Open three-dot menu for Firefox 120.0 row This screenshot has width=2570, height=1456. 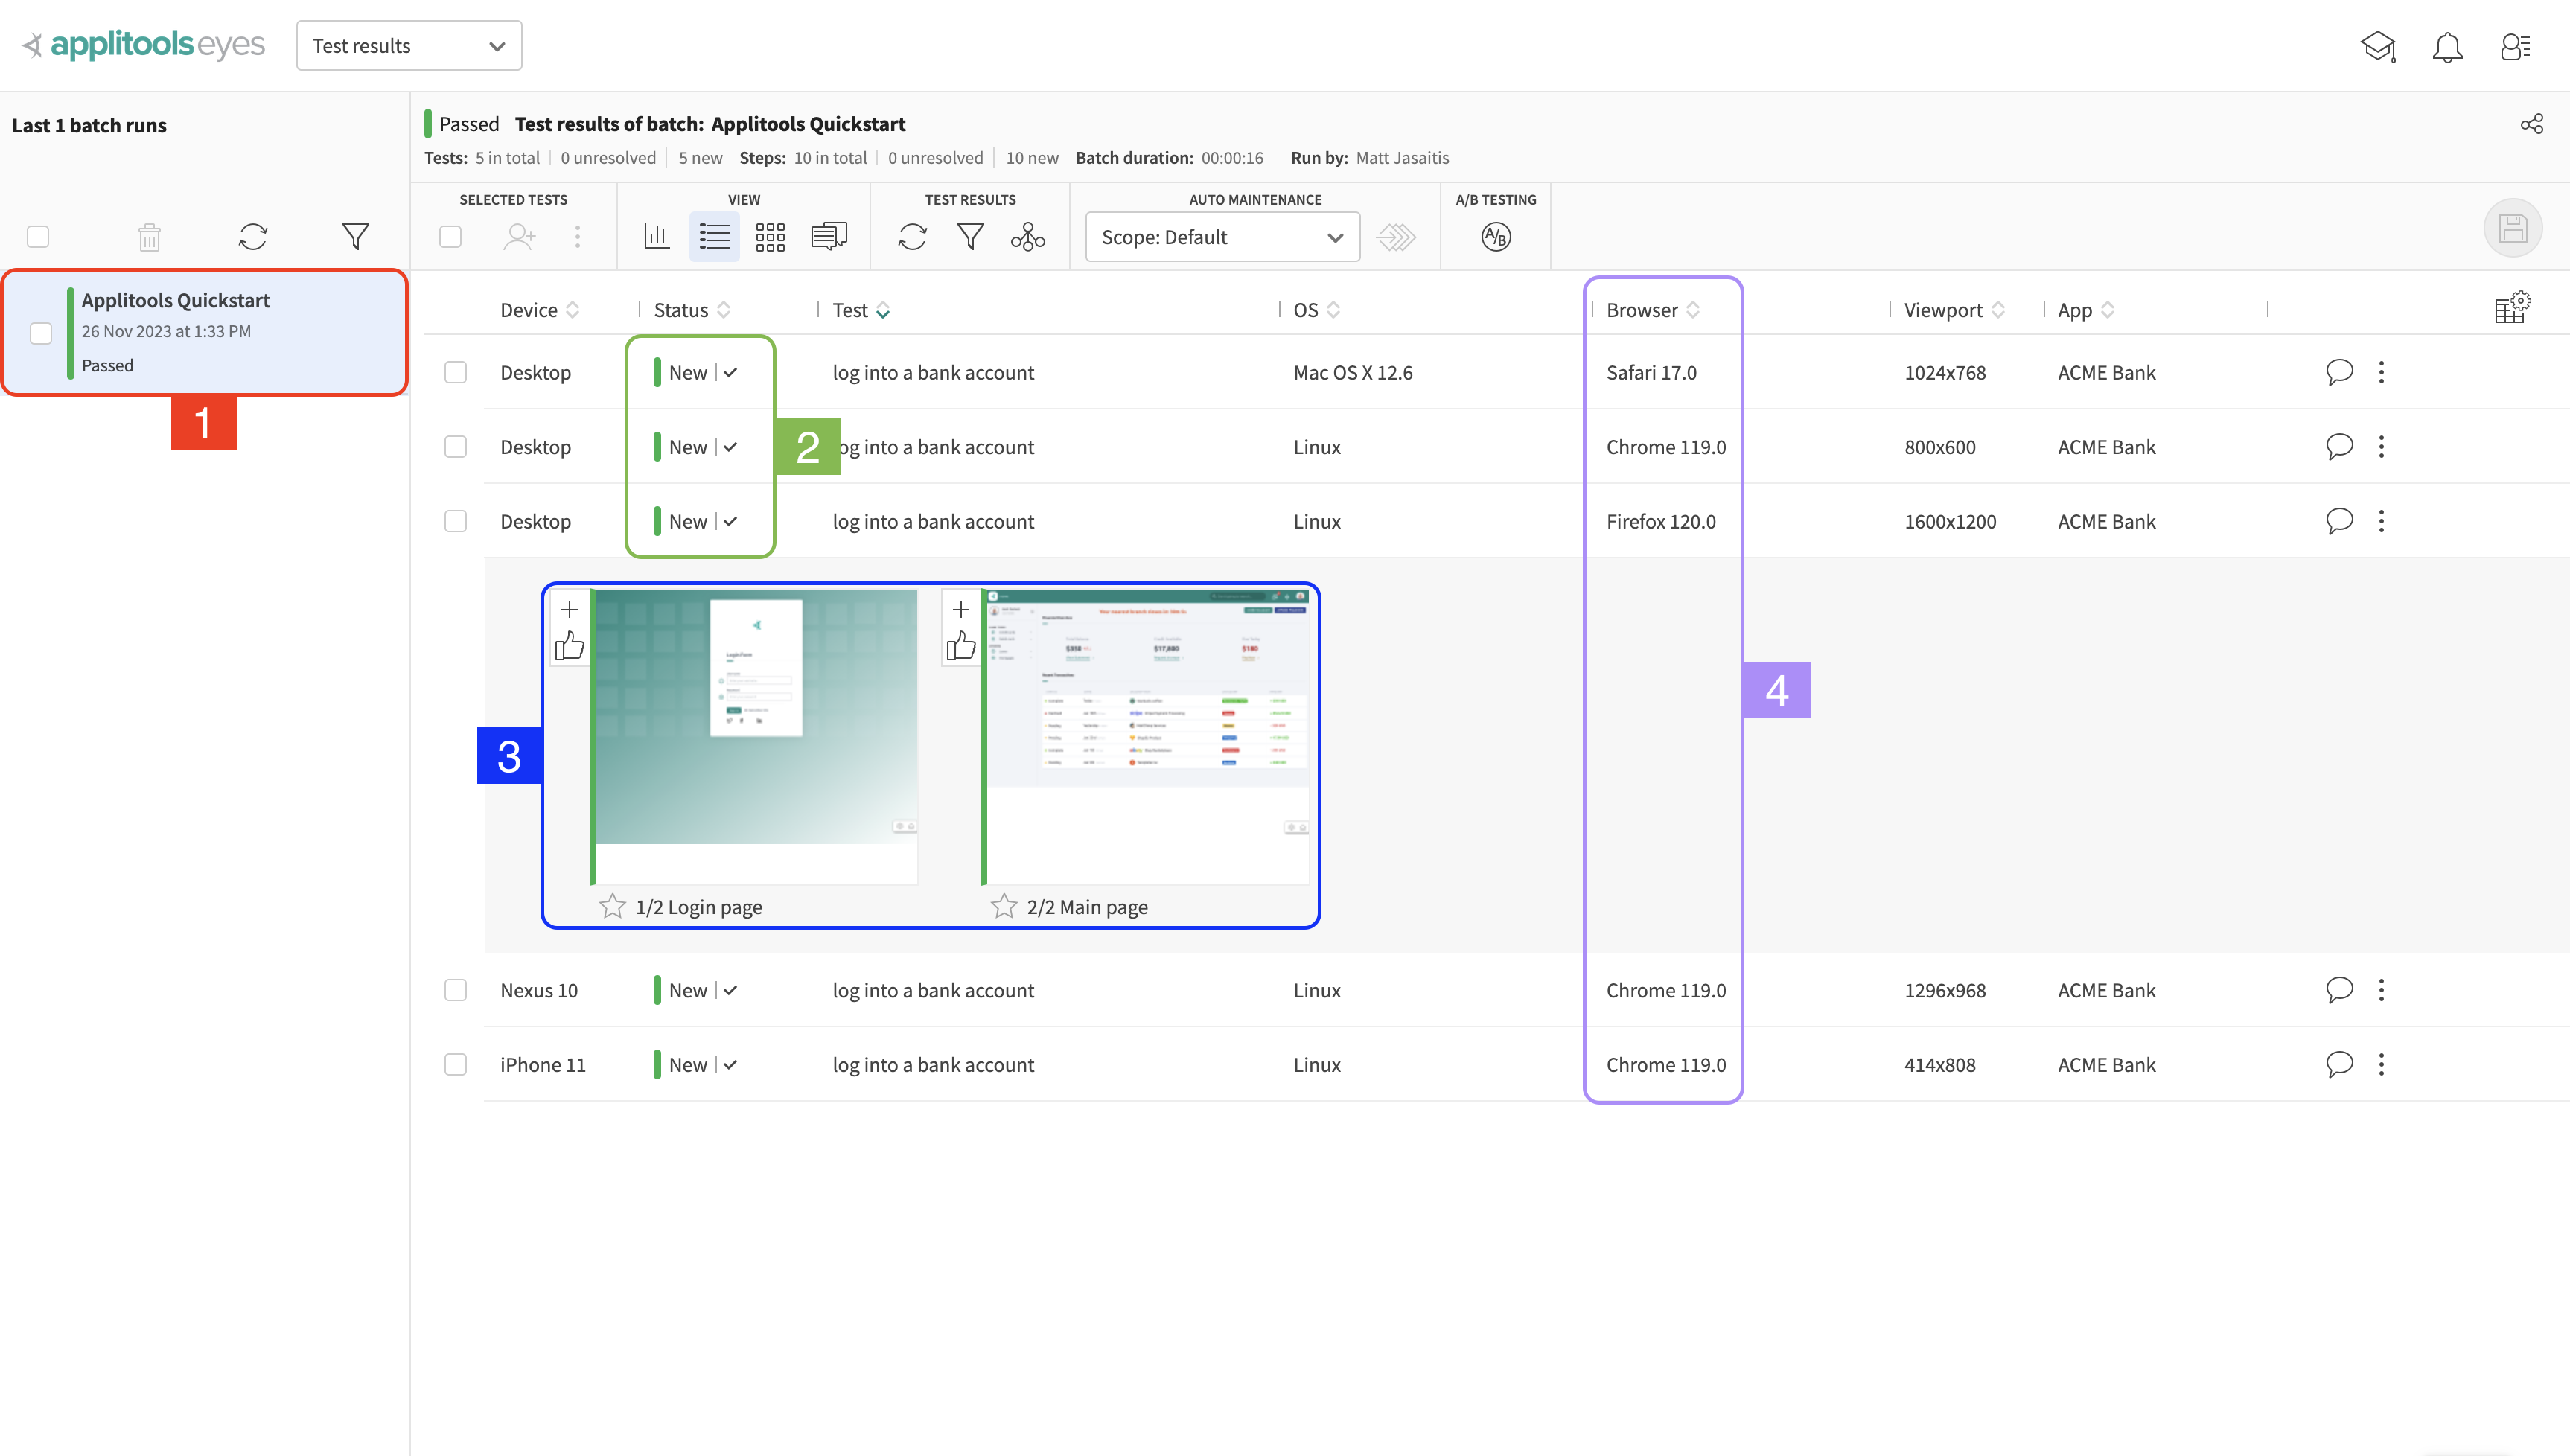tap(2381, 521)
